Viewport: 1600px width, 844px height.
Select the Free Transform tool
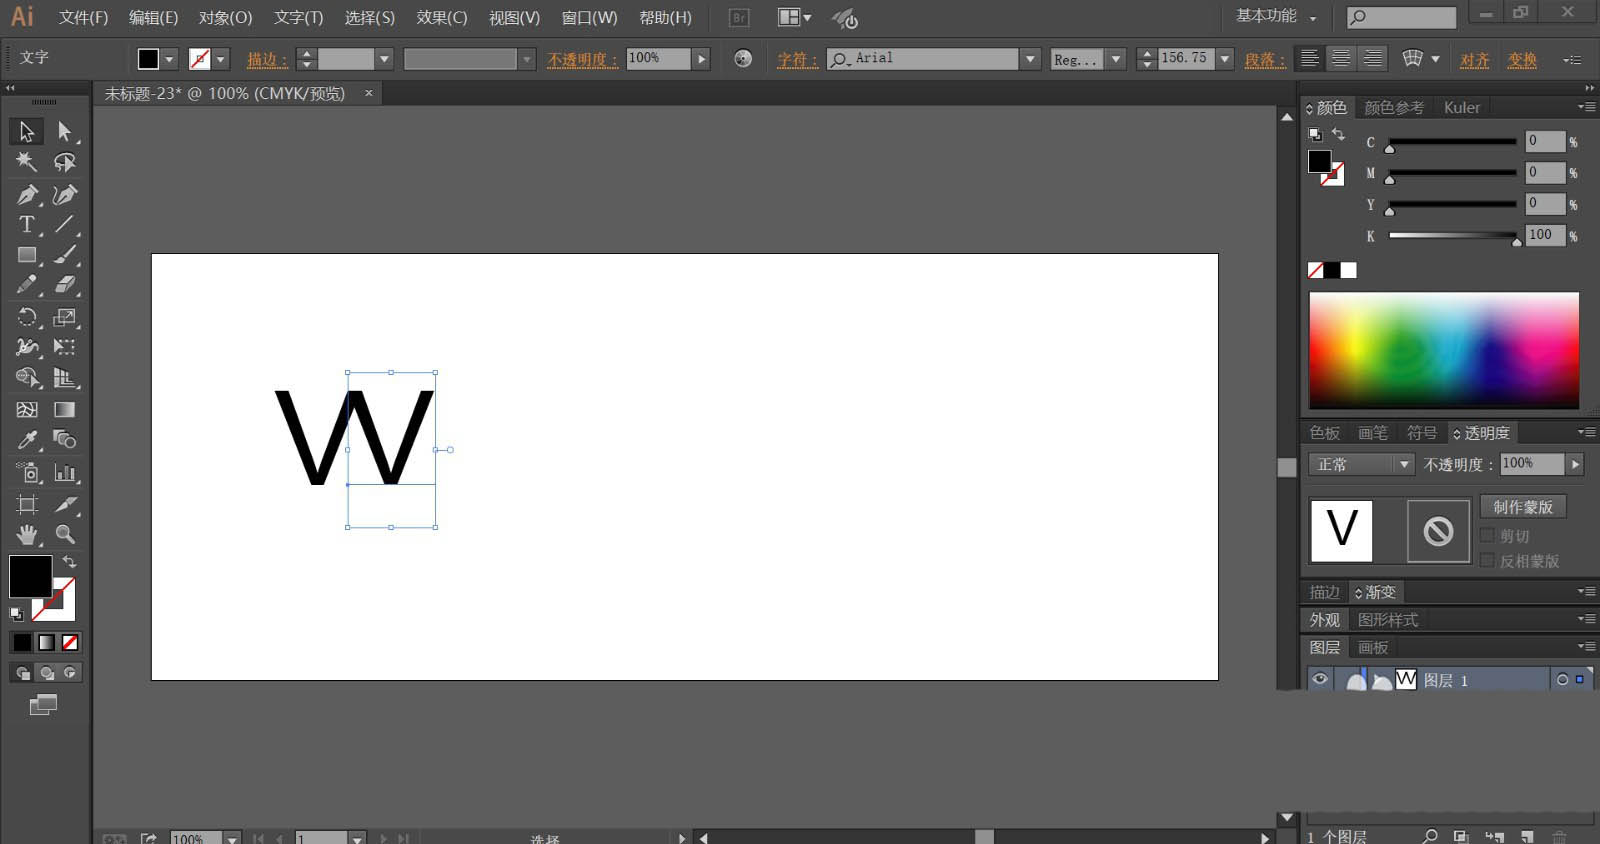coord(64,347)
